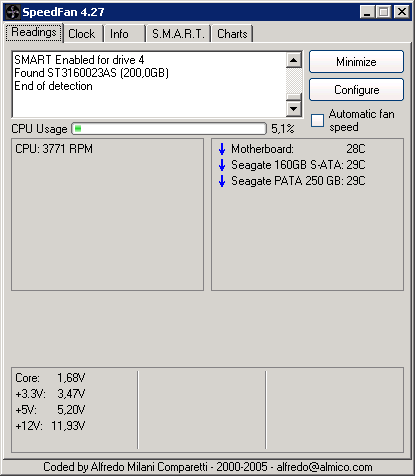This screenshot has height=476, width=415.
Task: Click the +12V 11,93V voltage reading
Action: click(x=50, y=426)
